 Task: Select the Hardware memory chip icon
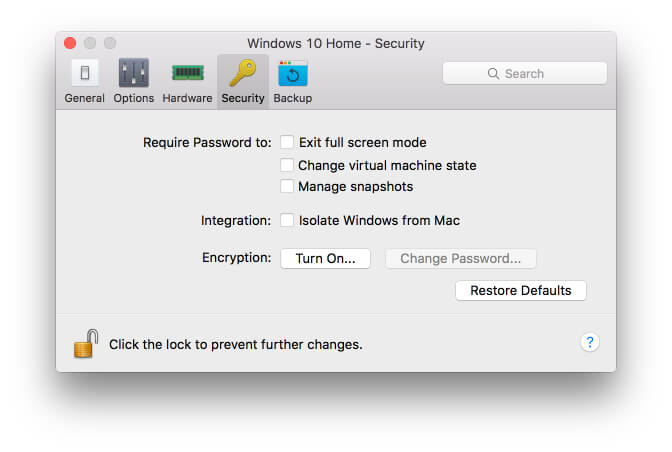coord(187,73)
